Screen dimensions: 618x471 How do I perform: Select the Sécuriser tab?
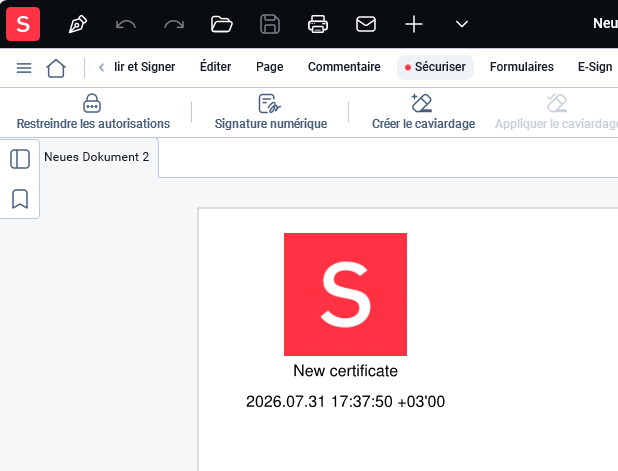[x=436, y=67]
